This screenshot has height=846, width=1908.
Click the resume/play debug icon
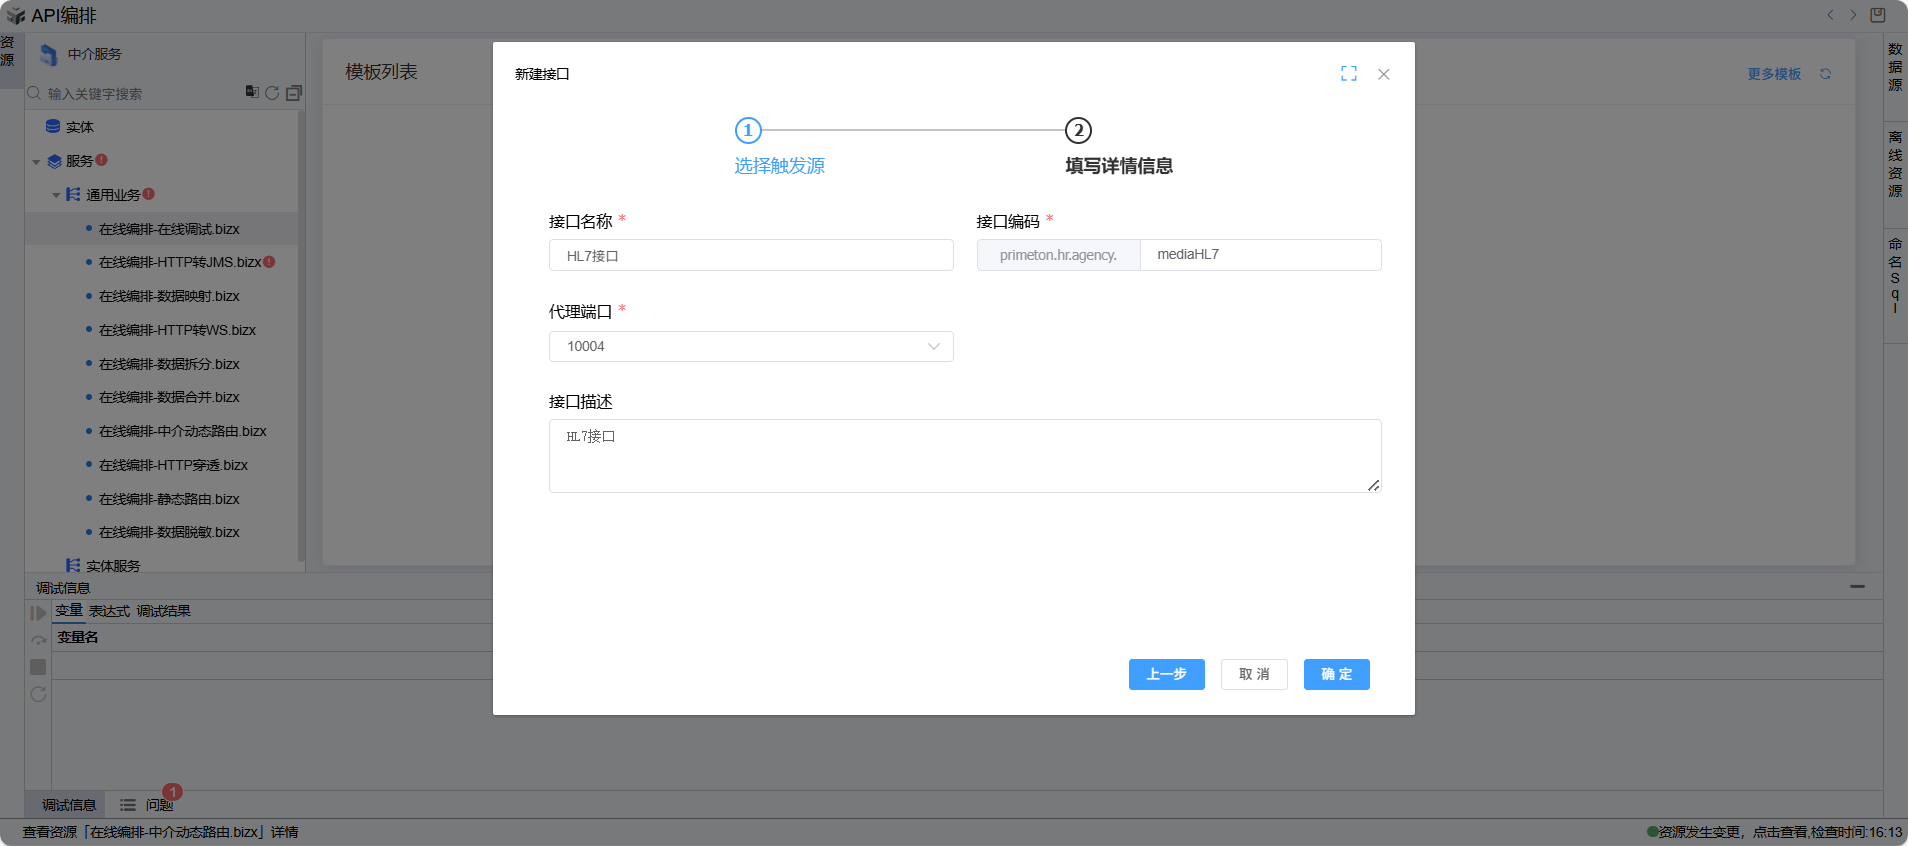pyautogui.click(x=38, y=613)
